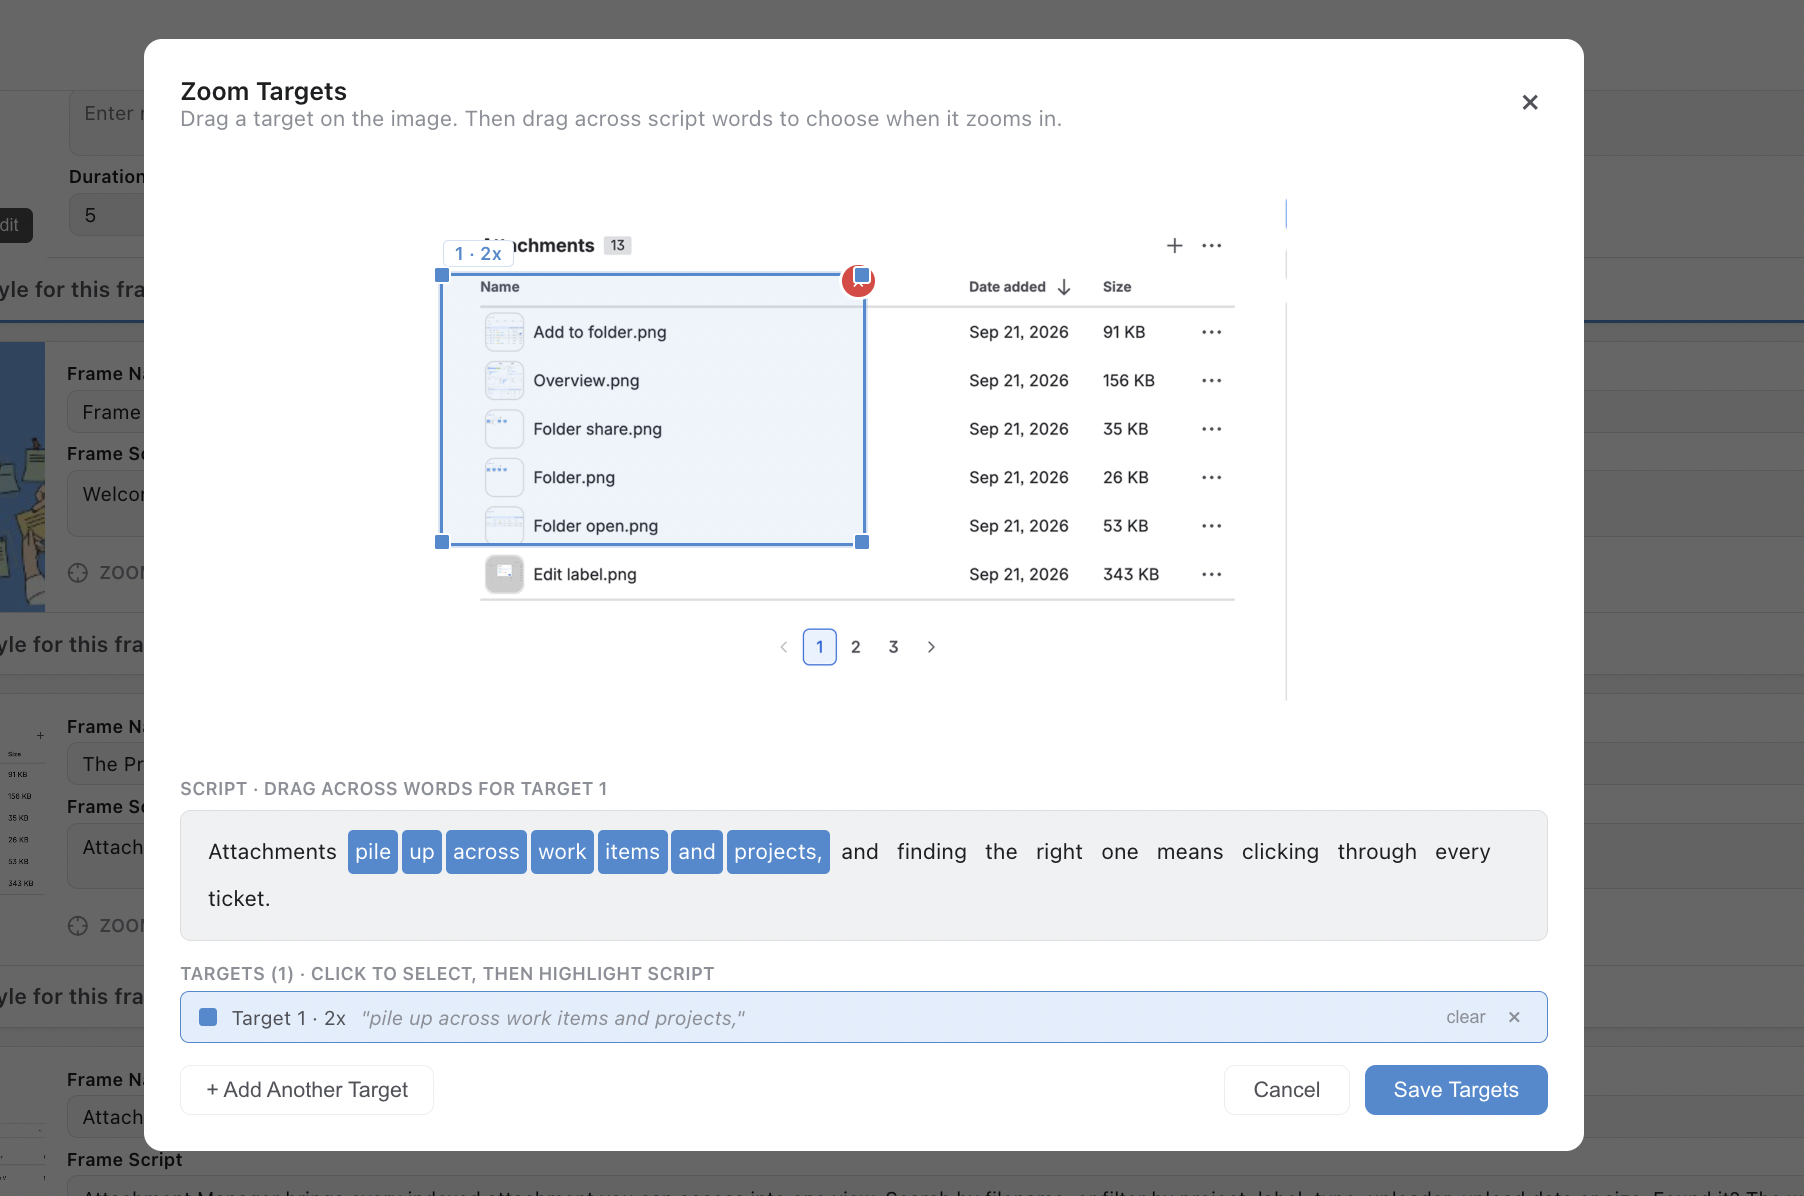Click the Edit label.png thumbnail
Image resolution: width=1804 pixels, height=1196 pixels.
click(x=504, y=574)
